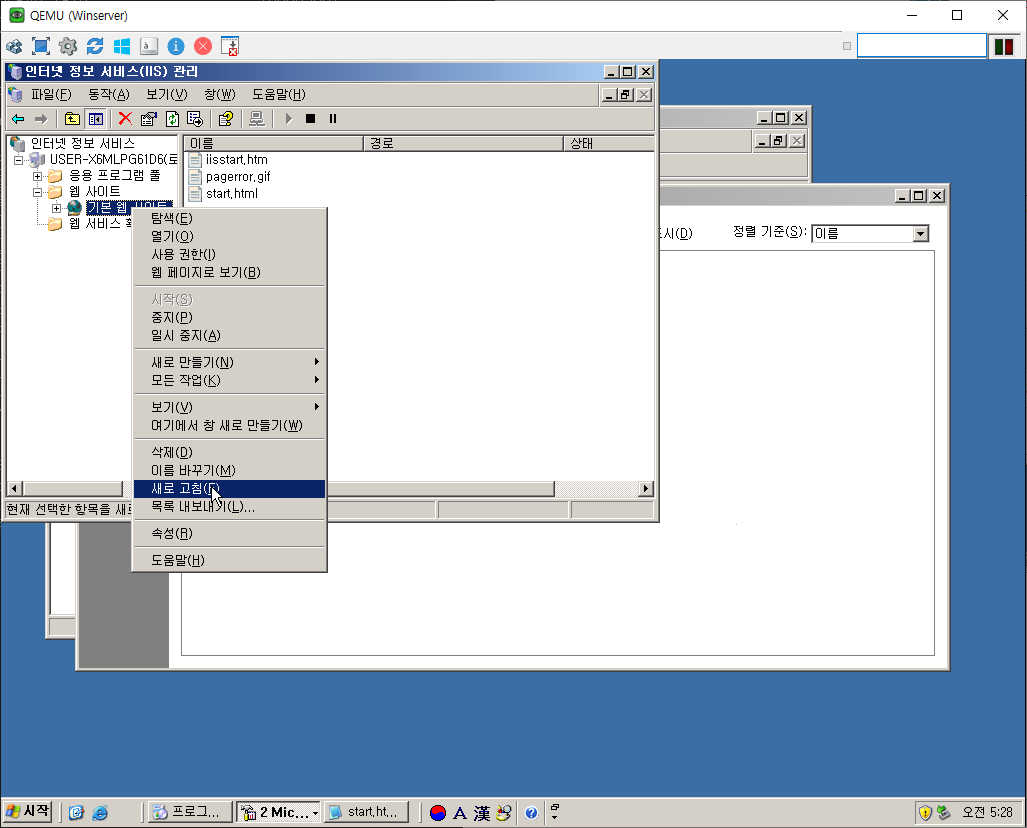
Task: Click QEMU red disconnect circle icon
Action: click(x=203, y=46)
